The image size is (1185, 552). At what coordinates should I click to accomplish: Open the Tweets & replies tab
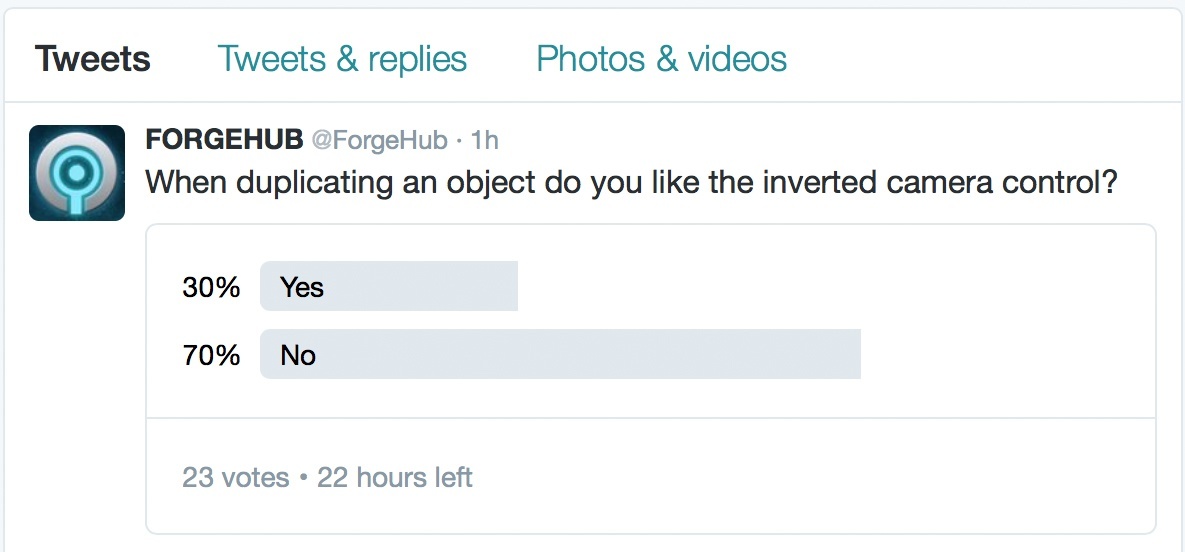[342, 59]
